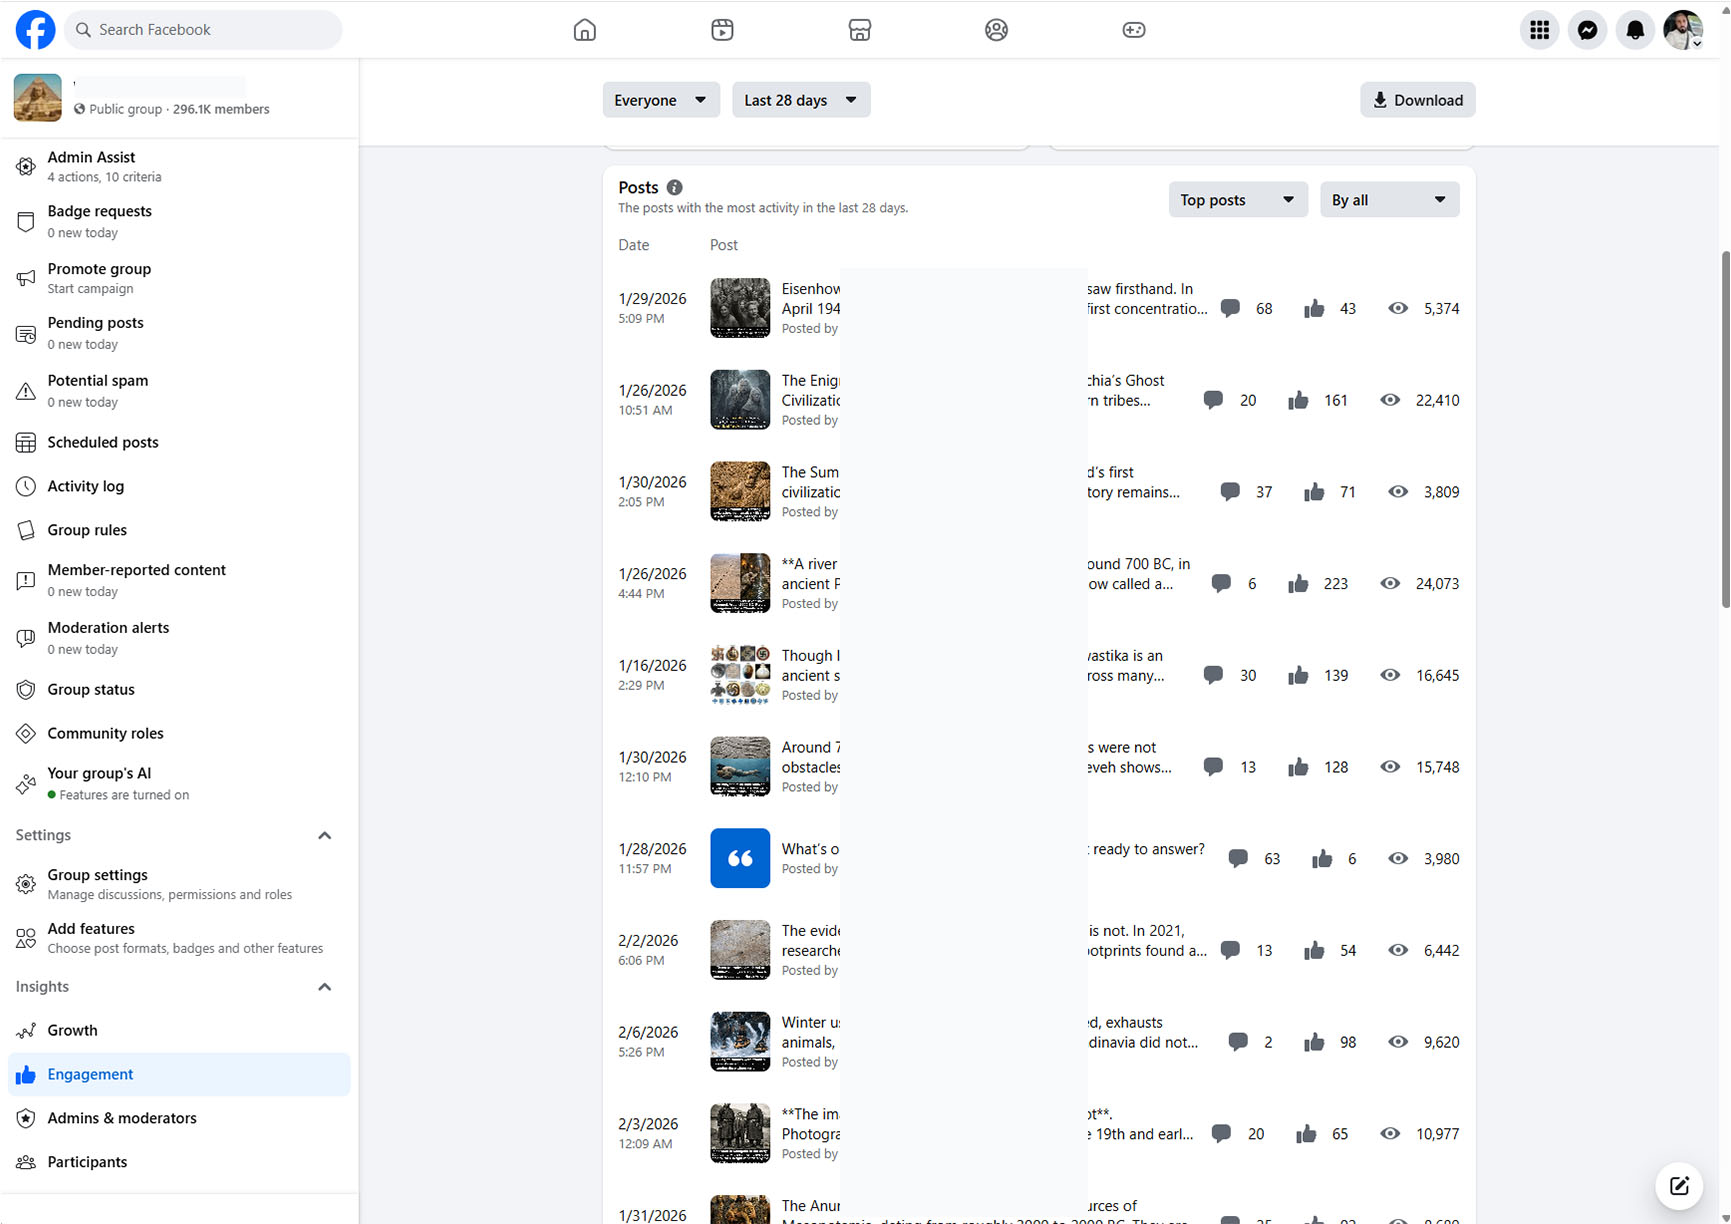Open the Facebook menu grid icon

pos(1539,30)
